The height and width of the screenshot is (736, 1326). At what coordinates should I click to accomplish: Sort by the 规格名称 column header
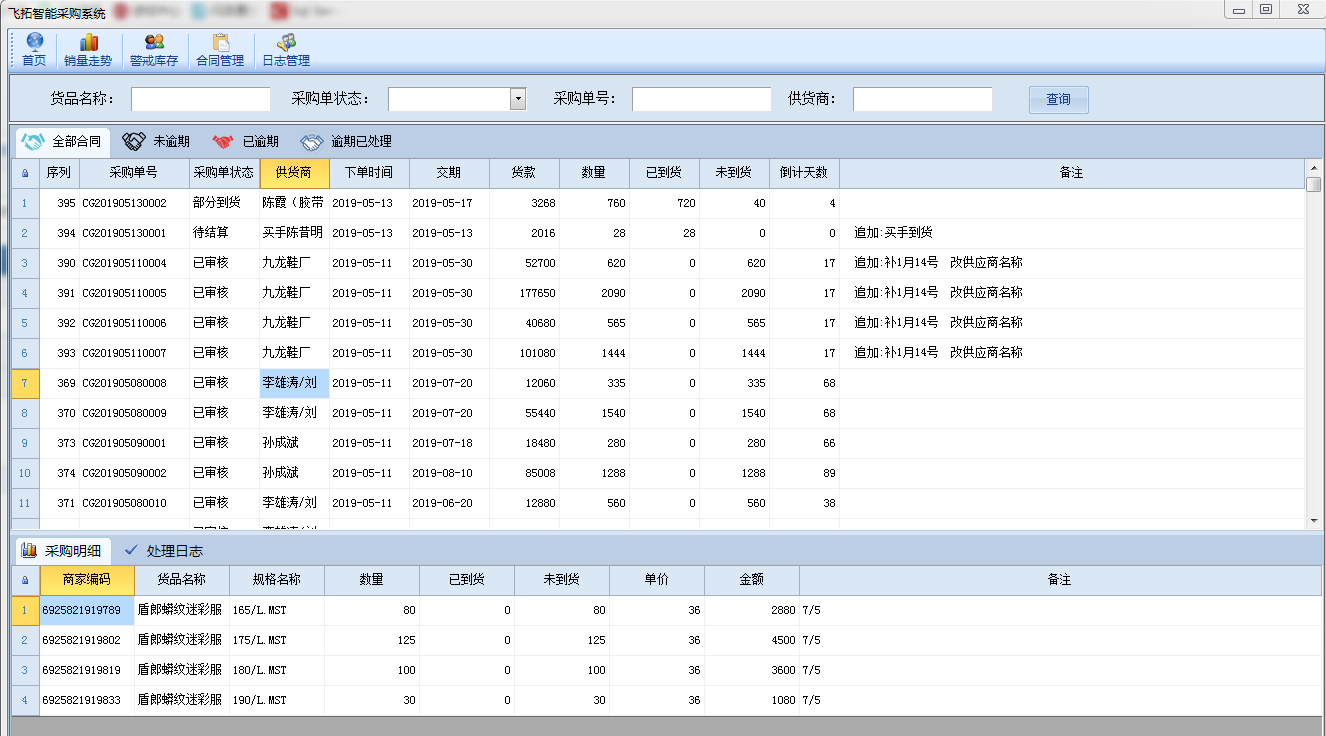[277, 580]
